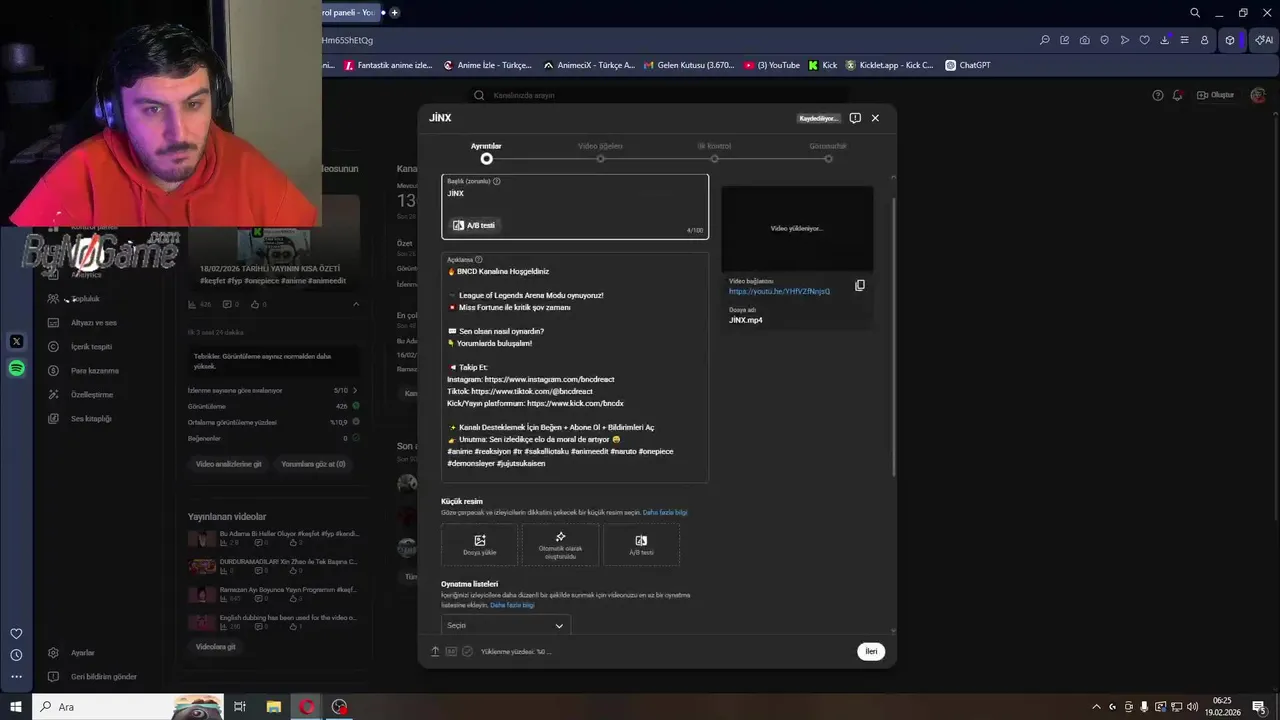Open Ses kitaplığı in sidebar
Image resolution: width=1280 pixels, height=720 pixels.
pyautogui.click(x=91, y=419)
